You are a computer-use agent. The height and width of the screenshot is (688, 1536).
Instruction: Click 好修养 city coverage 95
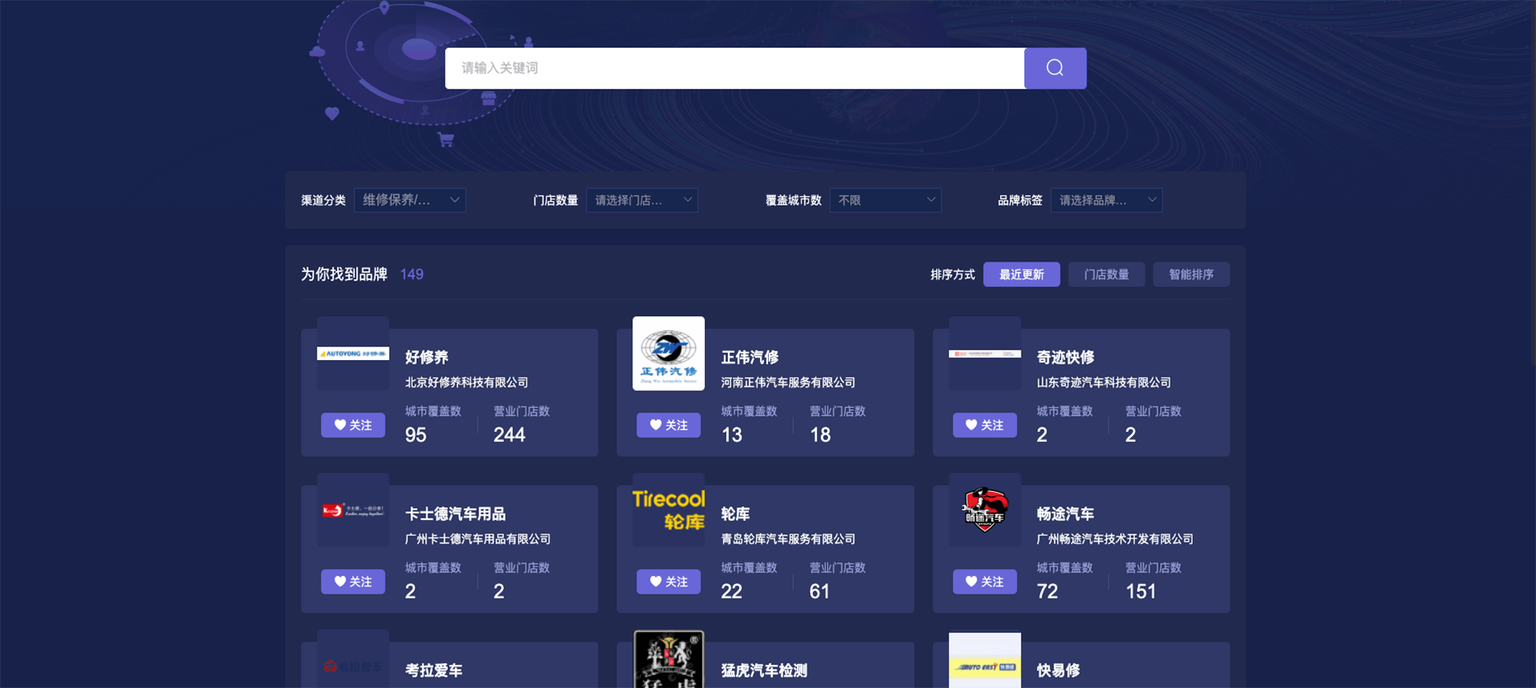[x=416, y=435]
